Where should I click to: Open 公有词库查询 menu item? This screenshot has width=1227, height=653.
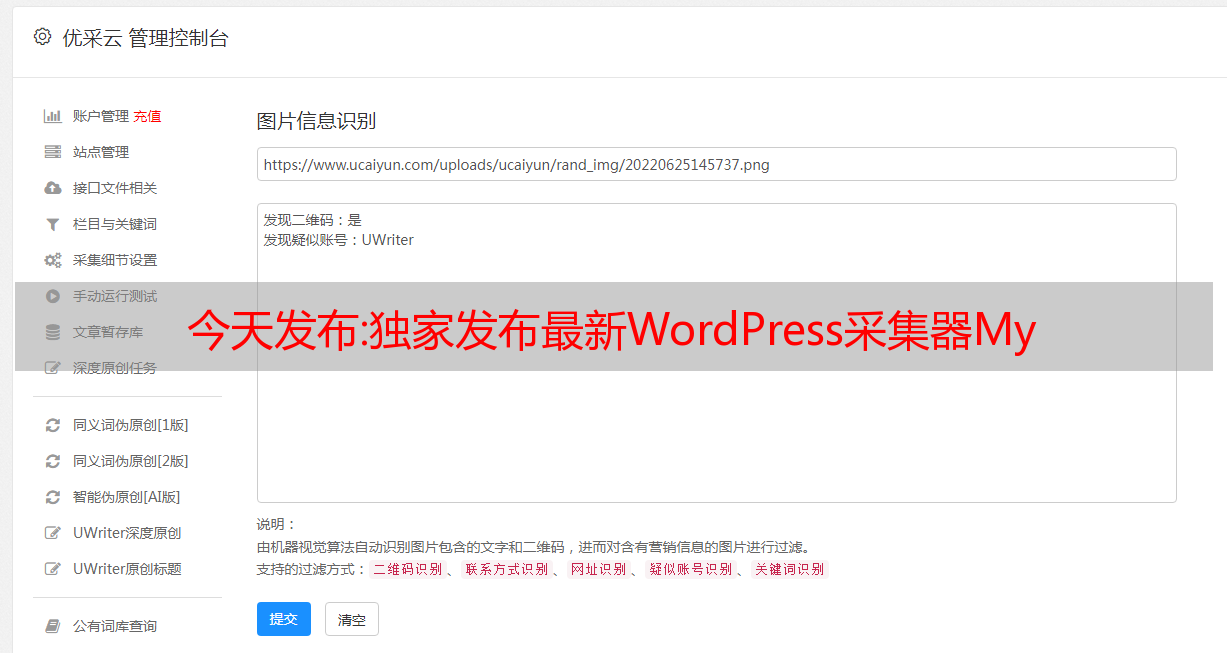coord(115,626)
